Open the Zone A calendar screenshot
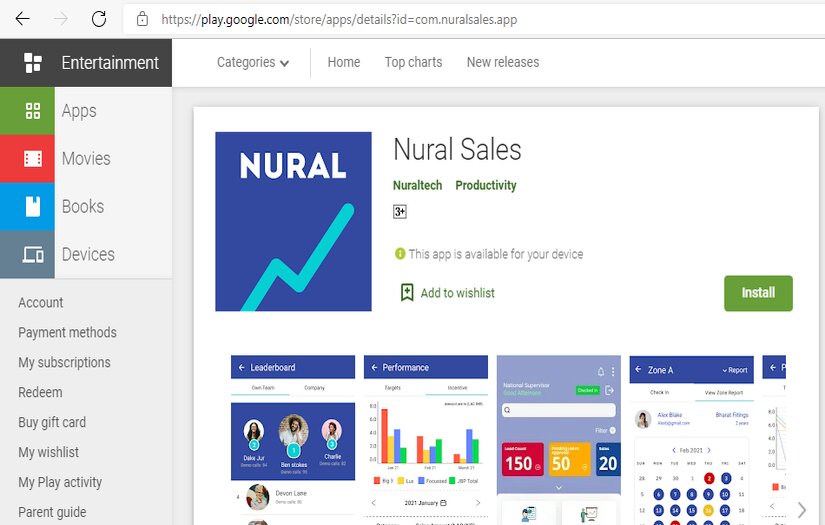This screenshot has height=525, width=825. pos(691,440)
